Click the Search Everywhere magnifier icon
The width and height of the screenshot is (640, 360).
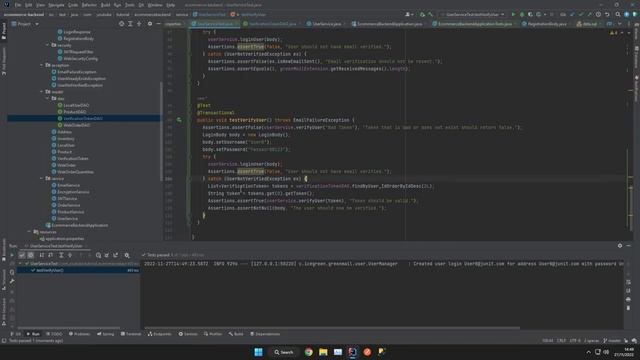[618, 14]
